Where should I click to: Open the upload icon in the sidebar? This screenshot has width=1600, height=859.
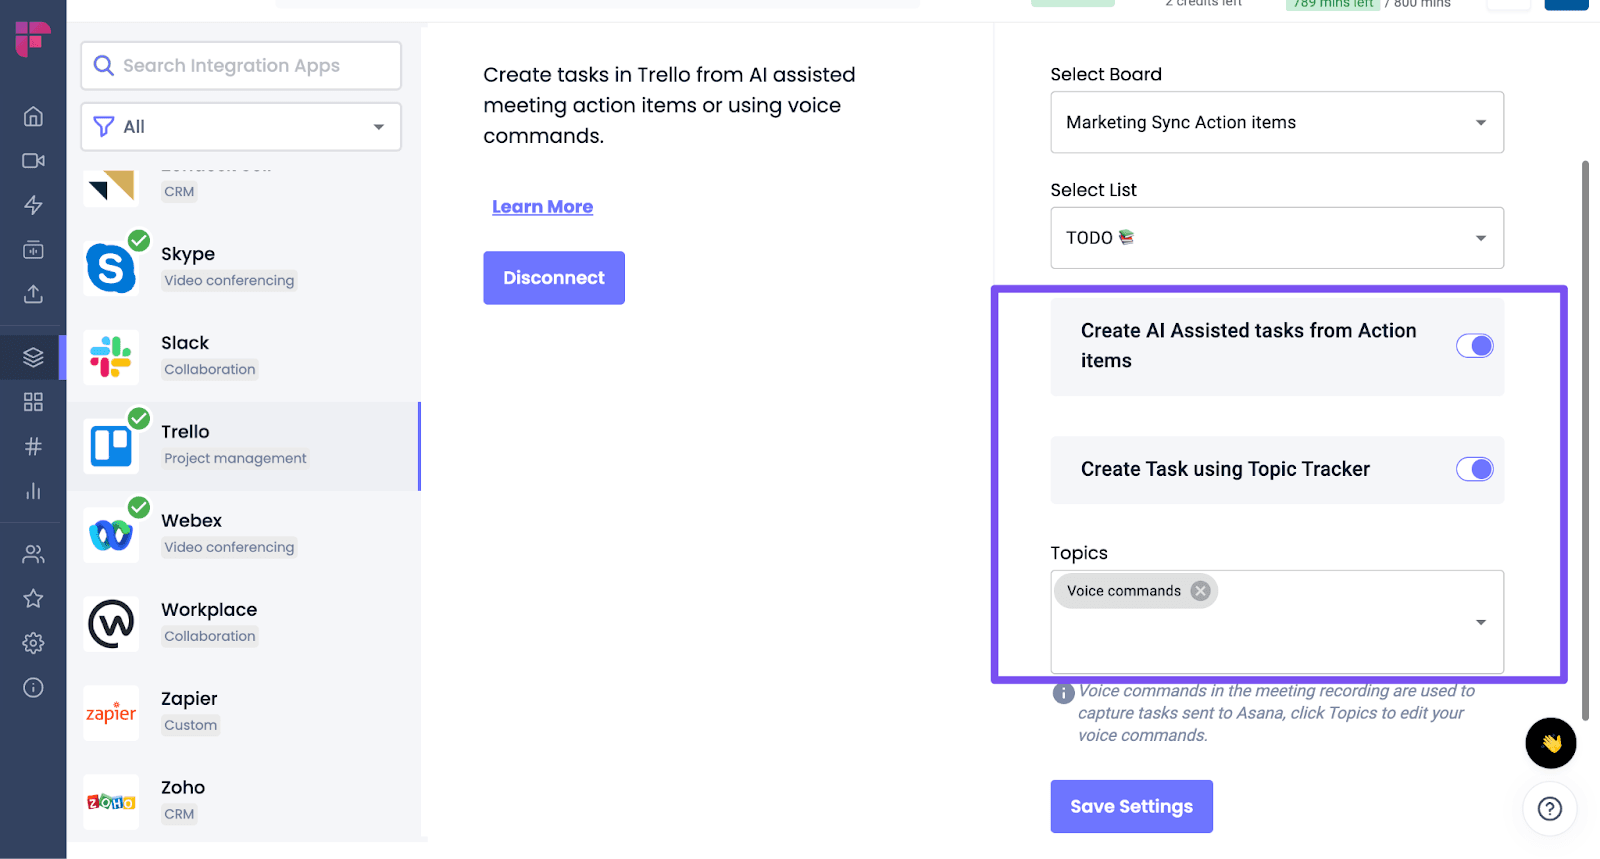33,294
